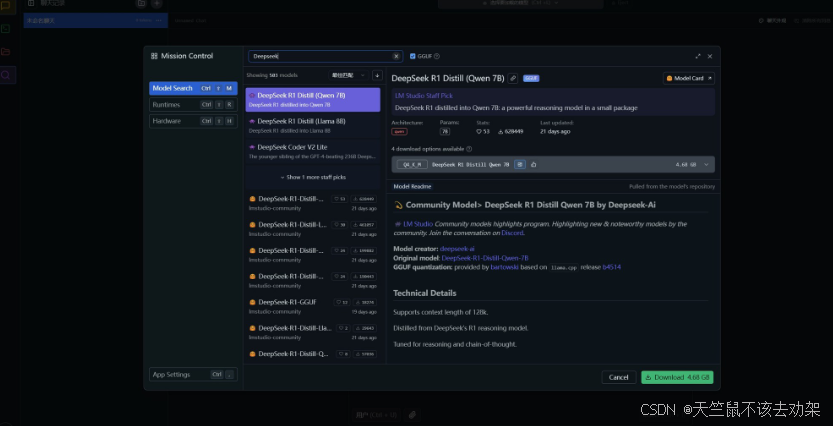The height and width of the screenshot is (426, 833).
Task: Toggle the GGUF checkbox
Action: [x=413, y=56]
